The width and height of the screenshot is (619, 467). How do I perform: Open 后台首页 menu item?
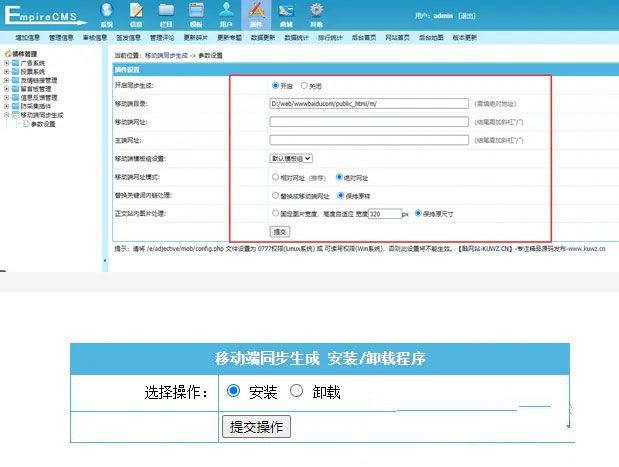(x=364, y=38)
